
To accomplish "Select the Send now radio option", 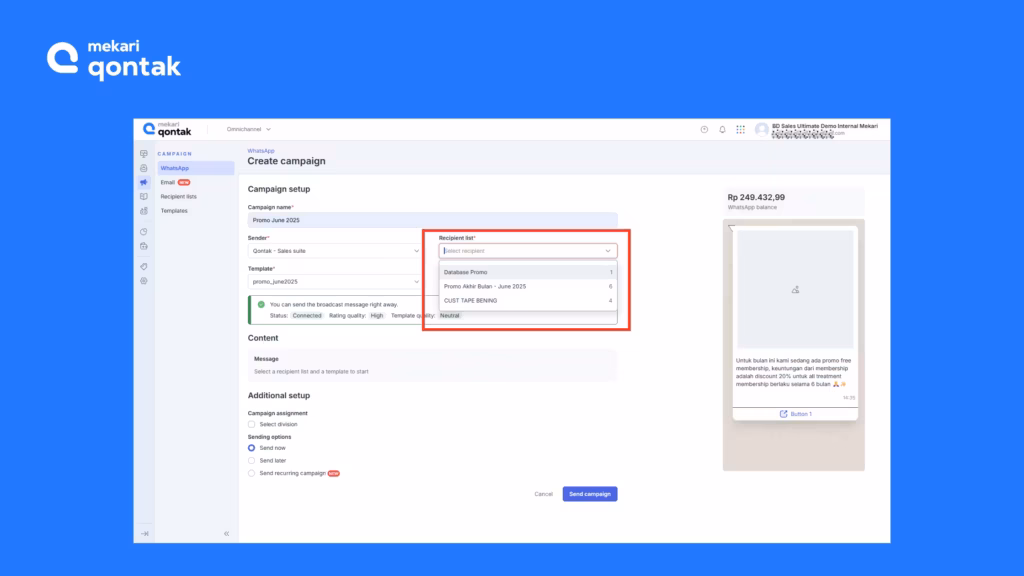I will click(251, 448).
